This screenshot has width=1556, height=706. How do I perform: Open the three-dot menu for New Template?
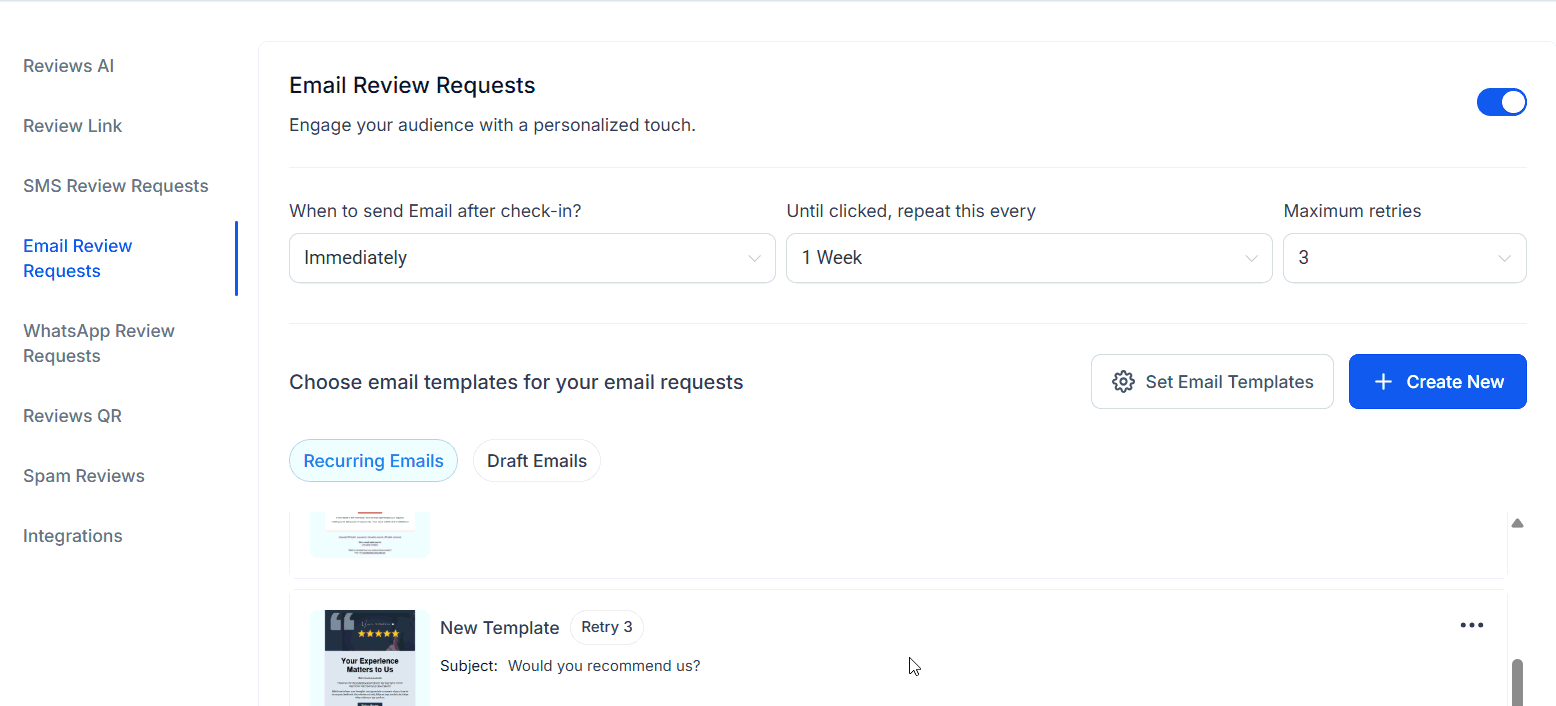coord(1471,624)
